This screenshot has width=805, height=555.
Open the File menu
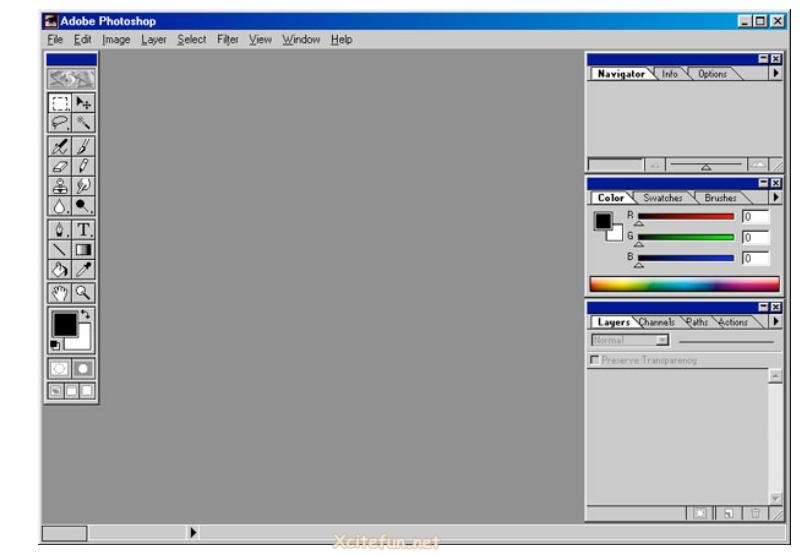click(x=55, y=40)
